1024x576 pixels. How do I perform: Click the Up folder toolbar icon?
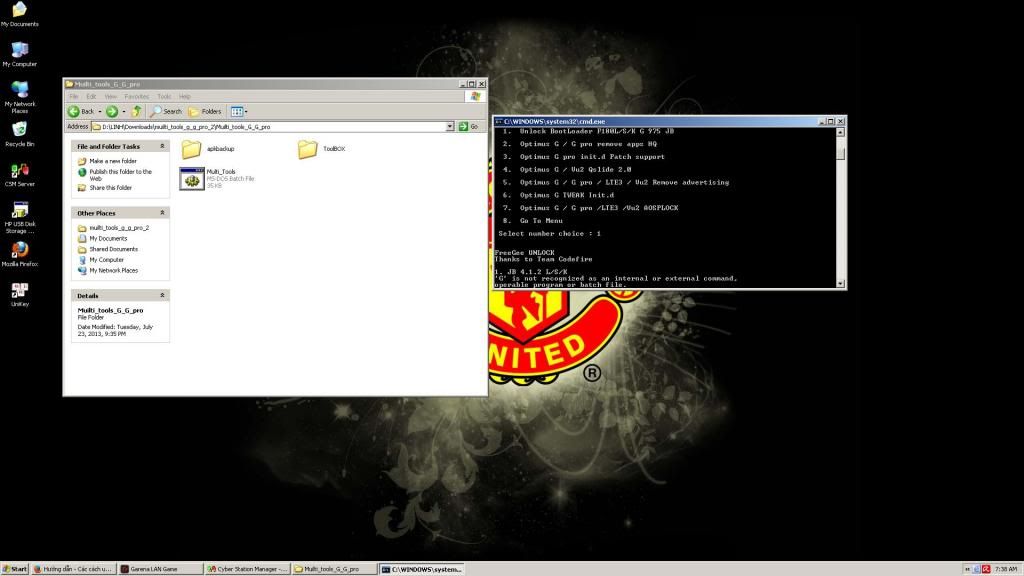(x=136, y=112)
